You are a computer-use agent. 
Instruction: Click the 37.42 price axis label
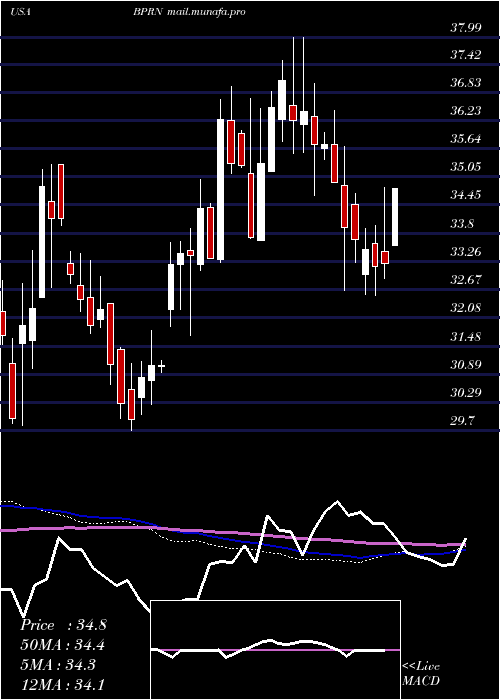pyautogui.click(x=466, y=55)
